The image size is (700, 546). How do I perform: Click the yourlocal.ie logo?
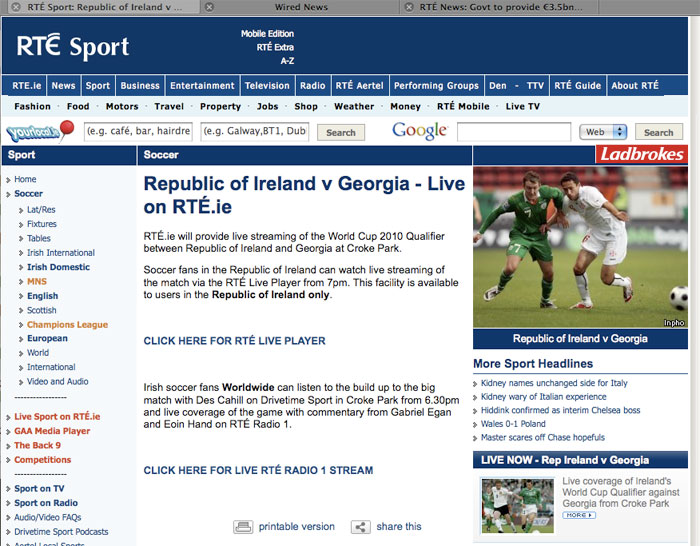pyautogui.click(x=39, y=131)
